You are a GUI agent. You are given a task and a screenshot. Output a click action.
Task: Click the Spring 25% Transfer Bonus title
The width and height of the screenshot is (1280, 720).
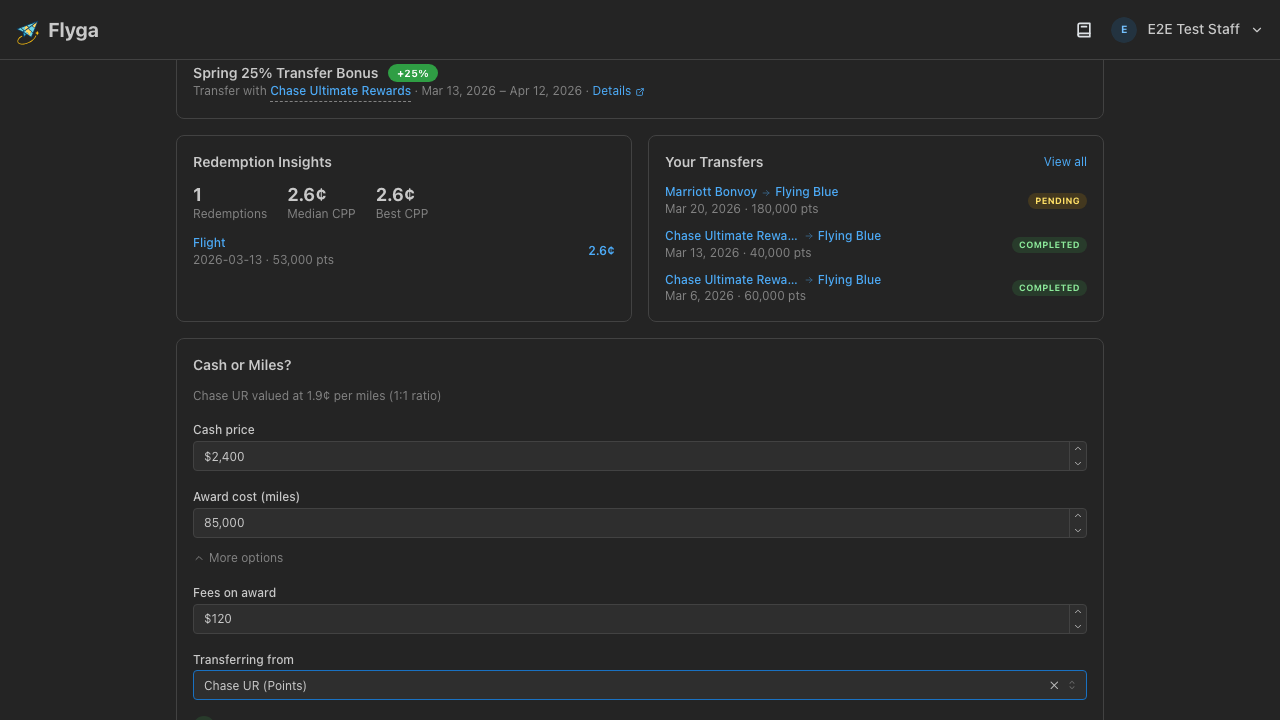(x=285, y=73)
